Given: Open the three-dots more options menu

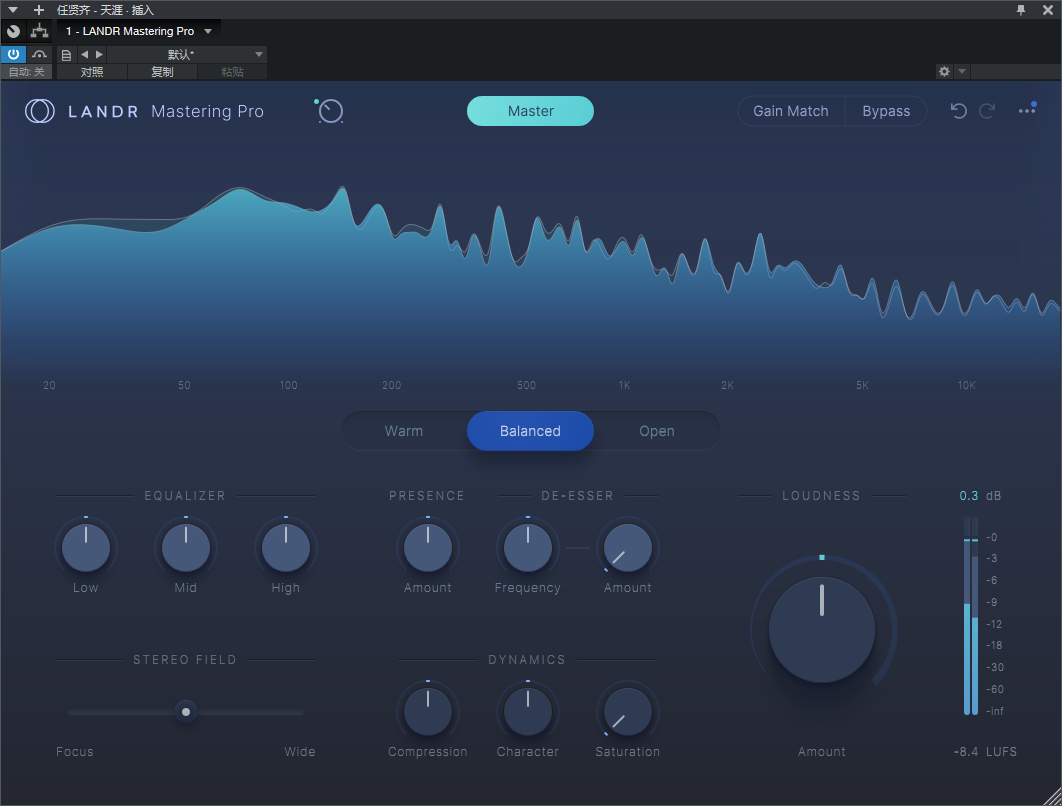Looking at the screenshot, I should pyautogui.click(x=1027, y=110).
